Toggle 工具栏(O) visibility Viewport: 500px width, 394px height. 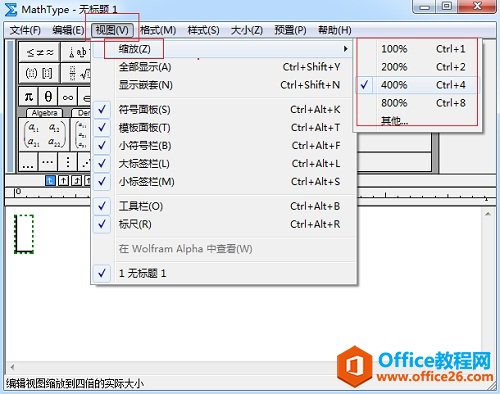(223, 206)
